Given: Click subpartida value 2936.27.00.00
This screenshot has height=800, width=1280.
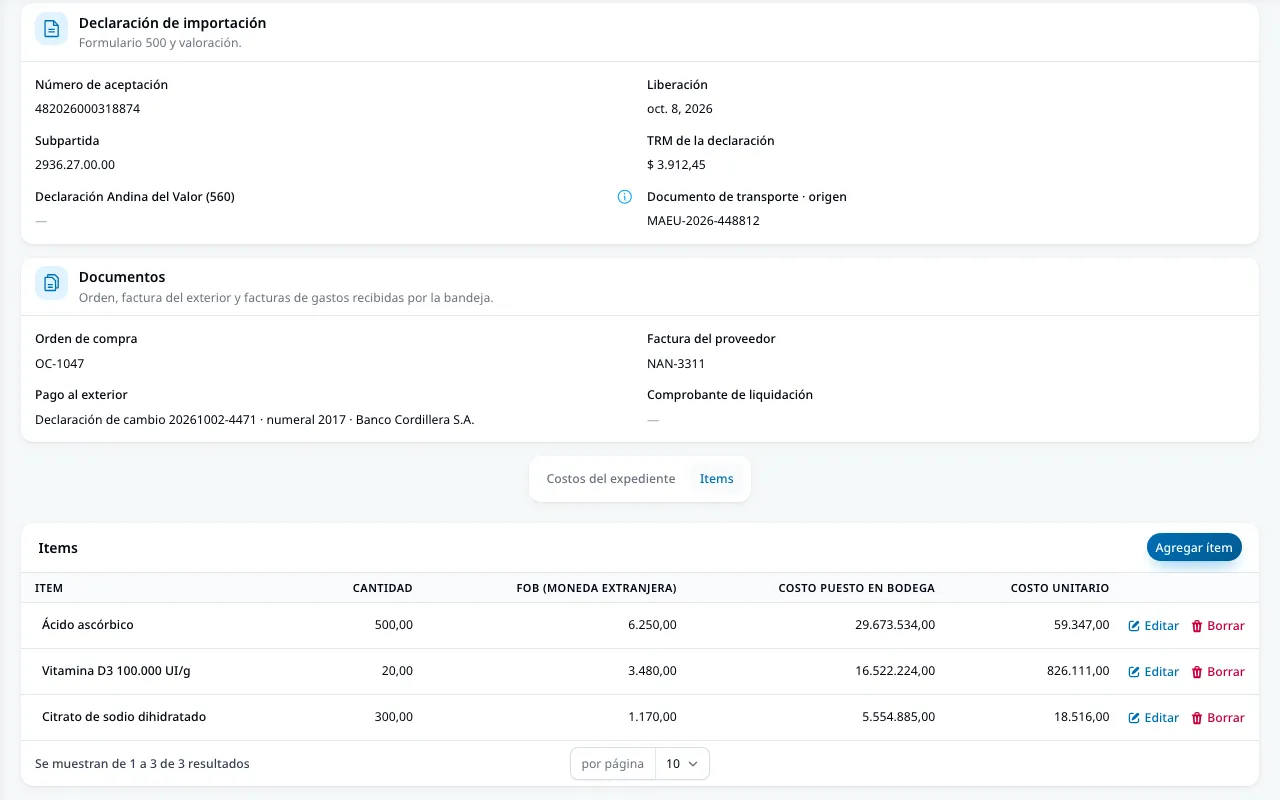Looking at the screenshot, I should pos(75,165).
